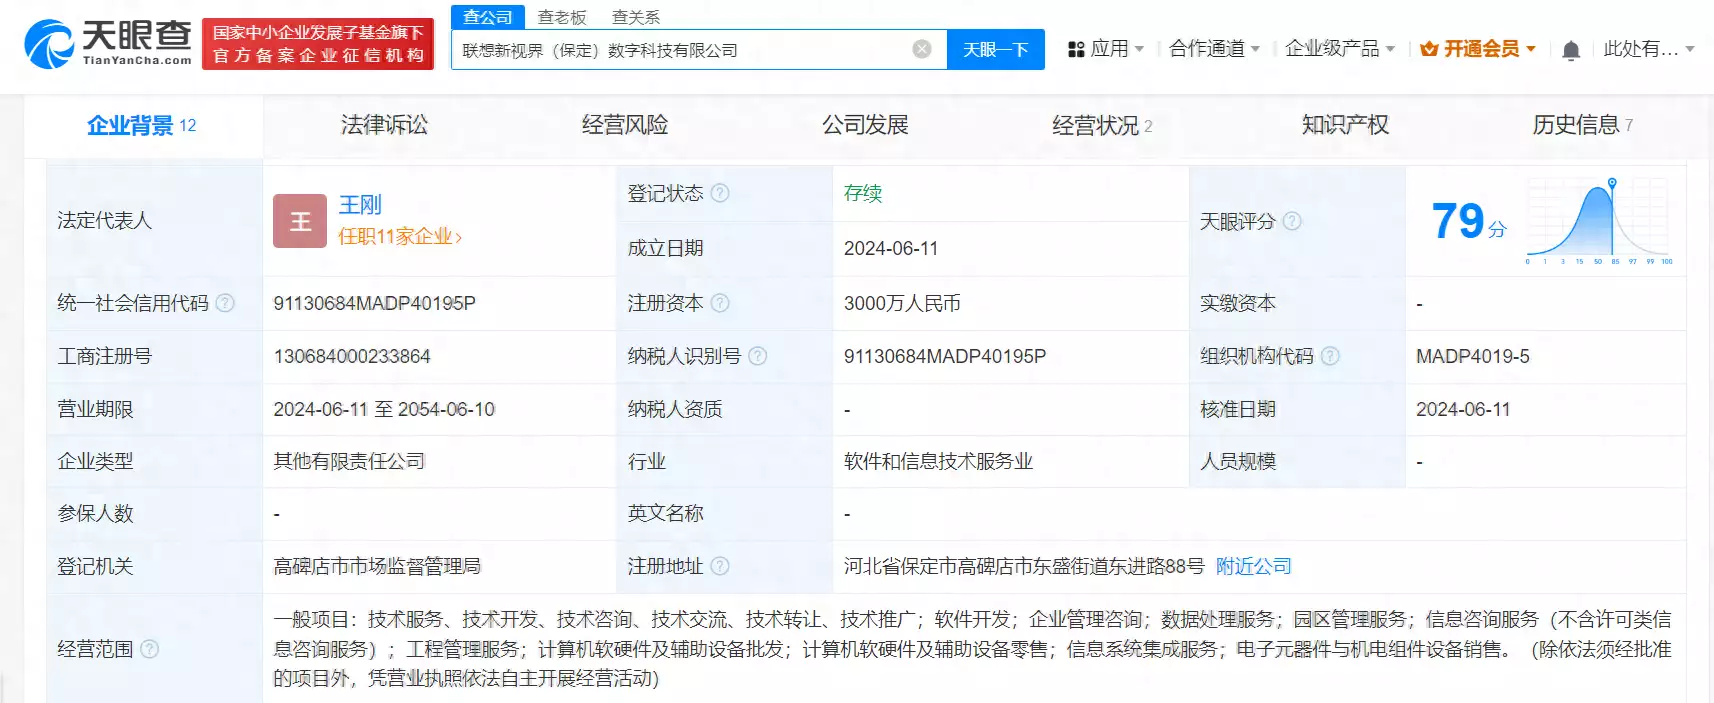
Task: Click the TianYanCha logo icon
Action: (x=49, y=45)
